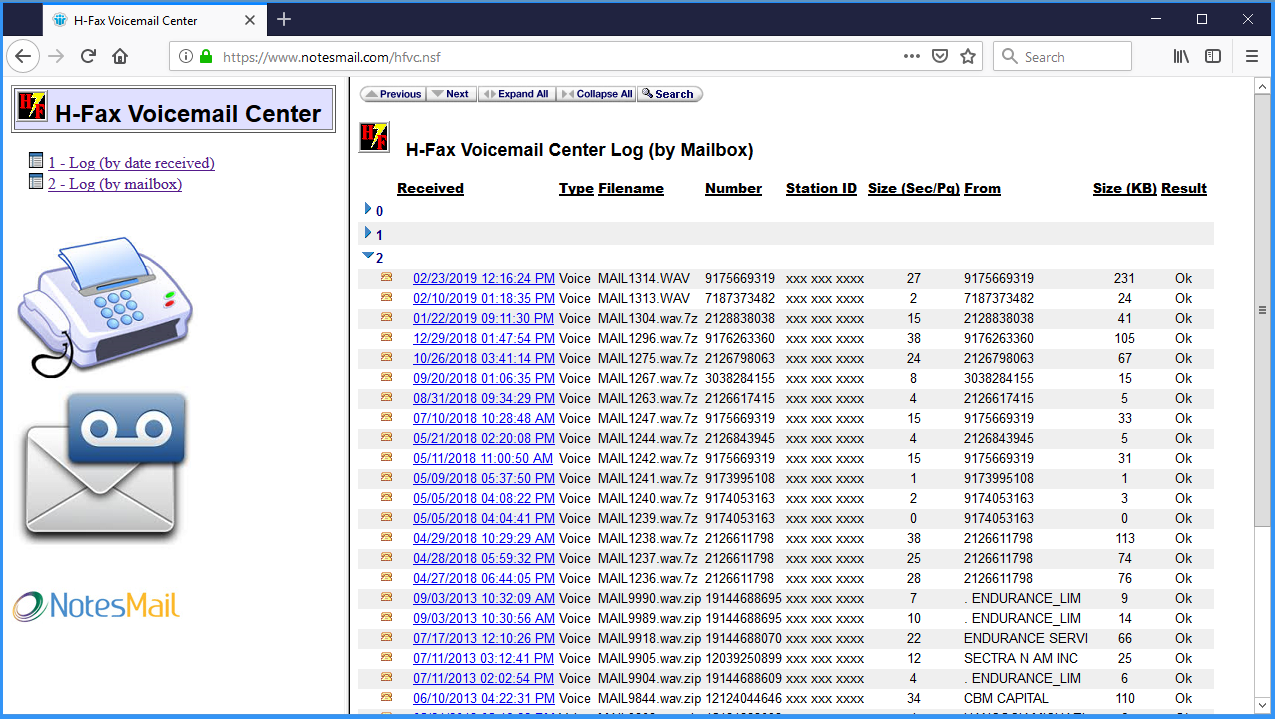Open '1 - Log (by date received)' view

click(x=131, y=163)
